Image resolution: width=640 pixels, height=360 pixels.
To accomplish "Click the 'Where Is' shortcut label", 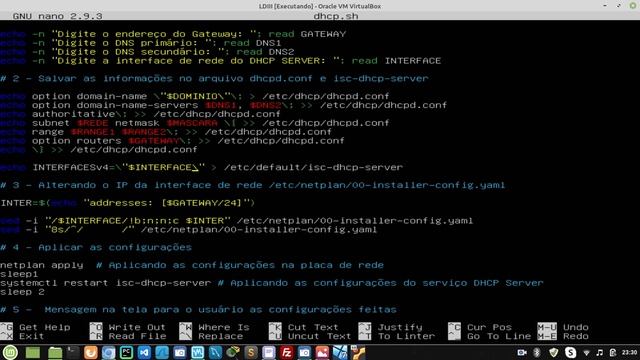I will 224,327.
